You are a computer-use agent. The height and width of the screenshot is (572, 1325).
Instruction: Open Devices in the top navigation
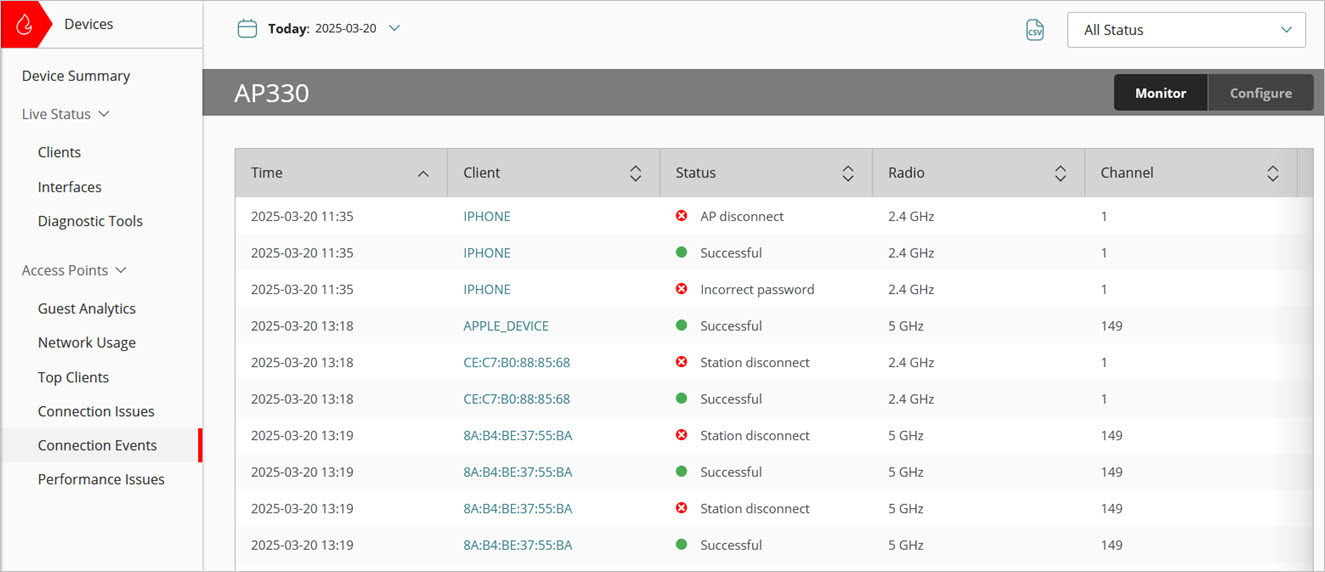coord(89,24)
